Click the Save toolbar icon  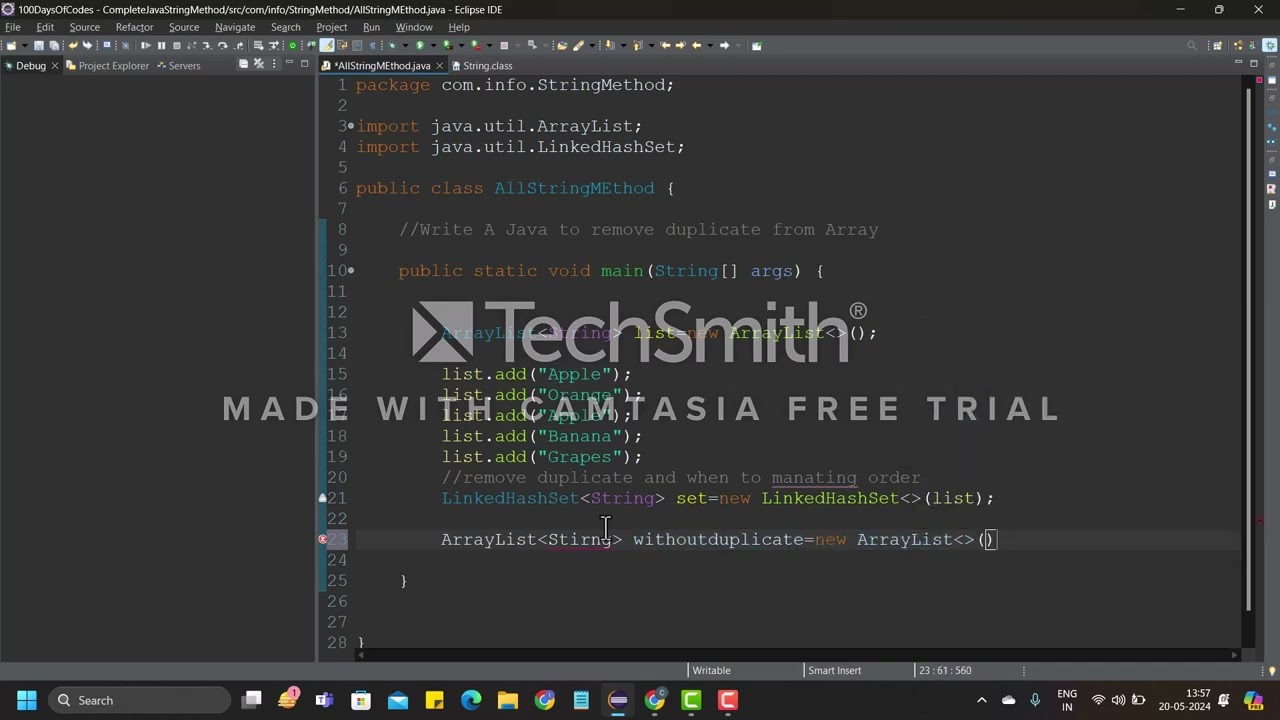pyautogui.click(x=39, y=45)
